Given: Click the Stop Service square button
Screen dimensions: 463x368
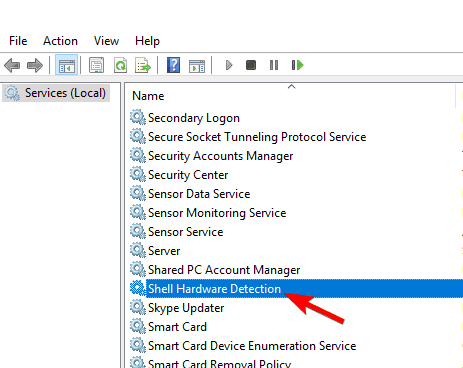Looking at the screenshot, I should coord(251,65).
